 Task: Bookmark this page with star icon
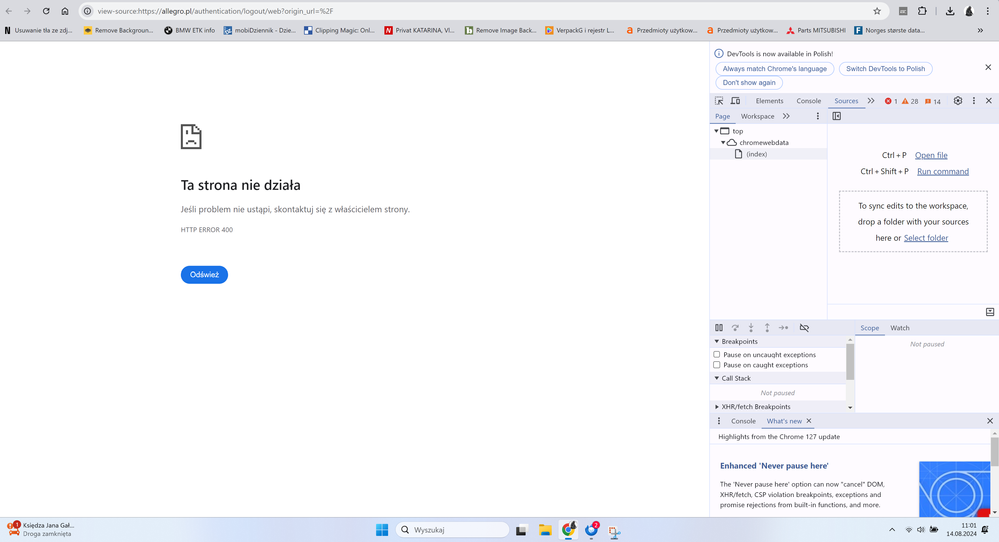(877, 11)
